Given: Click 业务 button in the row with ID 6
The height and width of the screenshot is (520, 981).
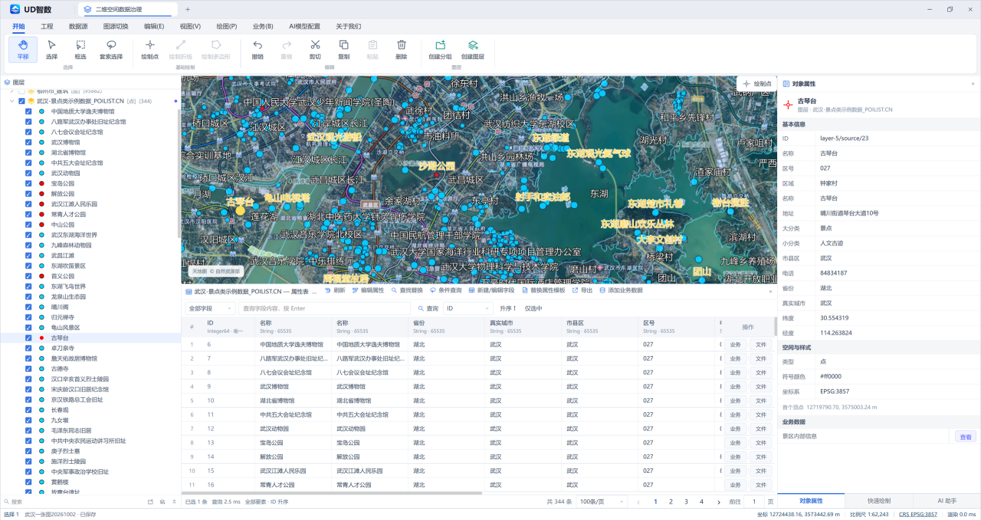Looking at the screenshot, I should coord(735,345).
